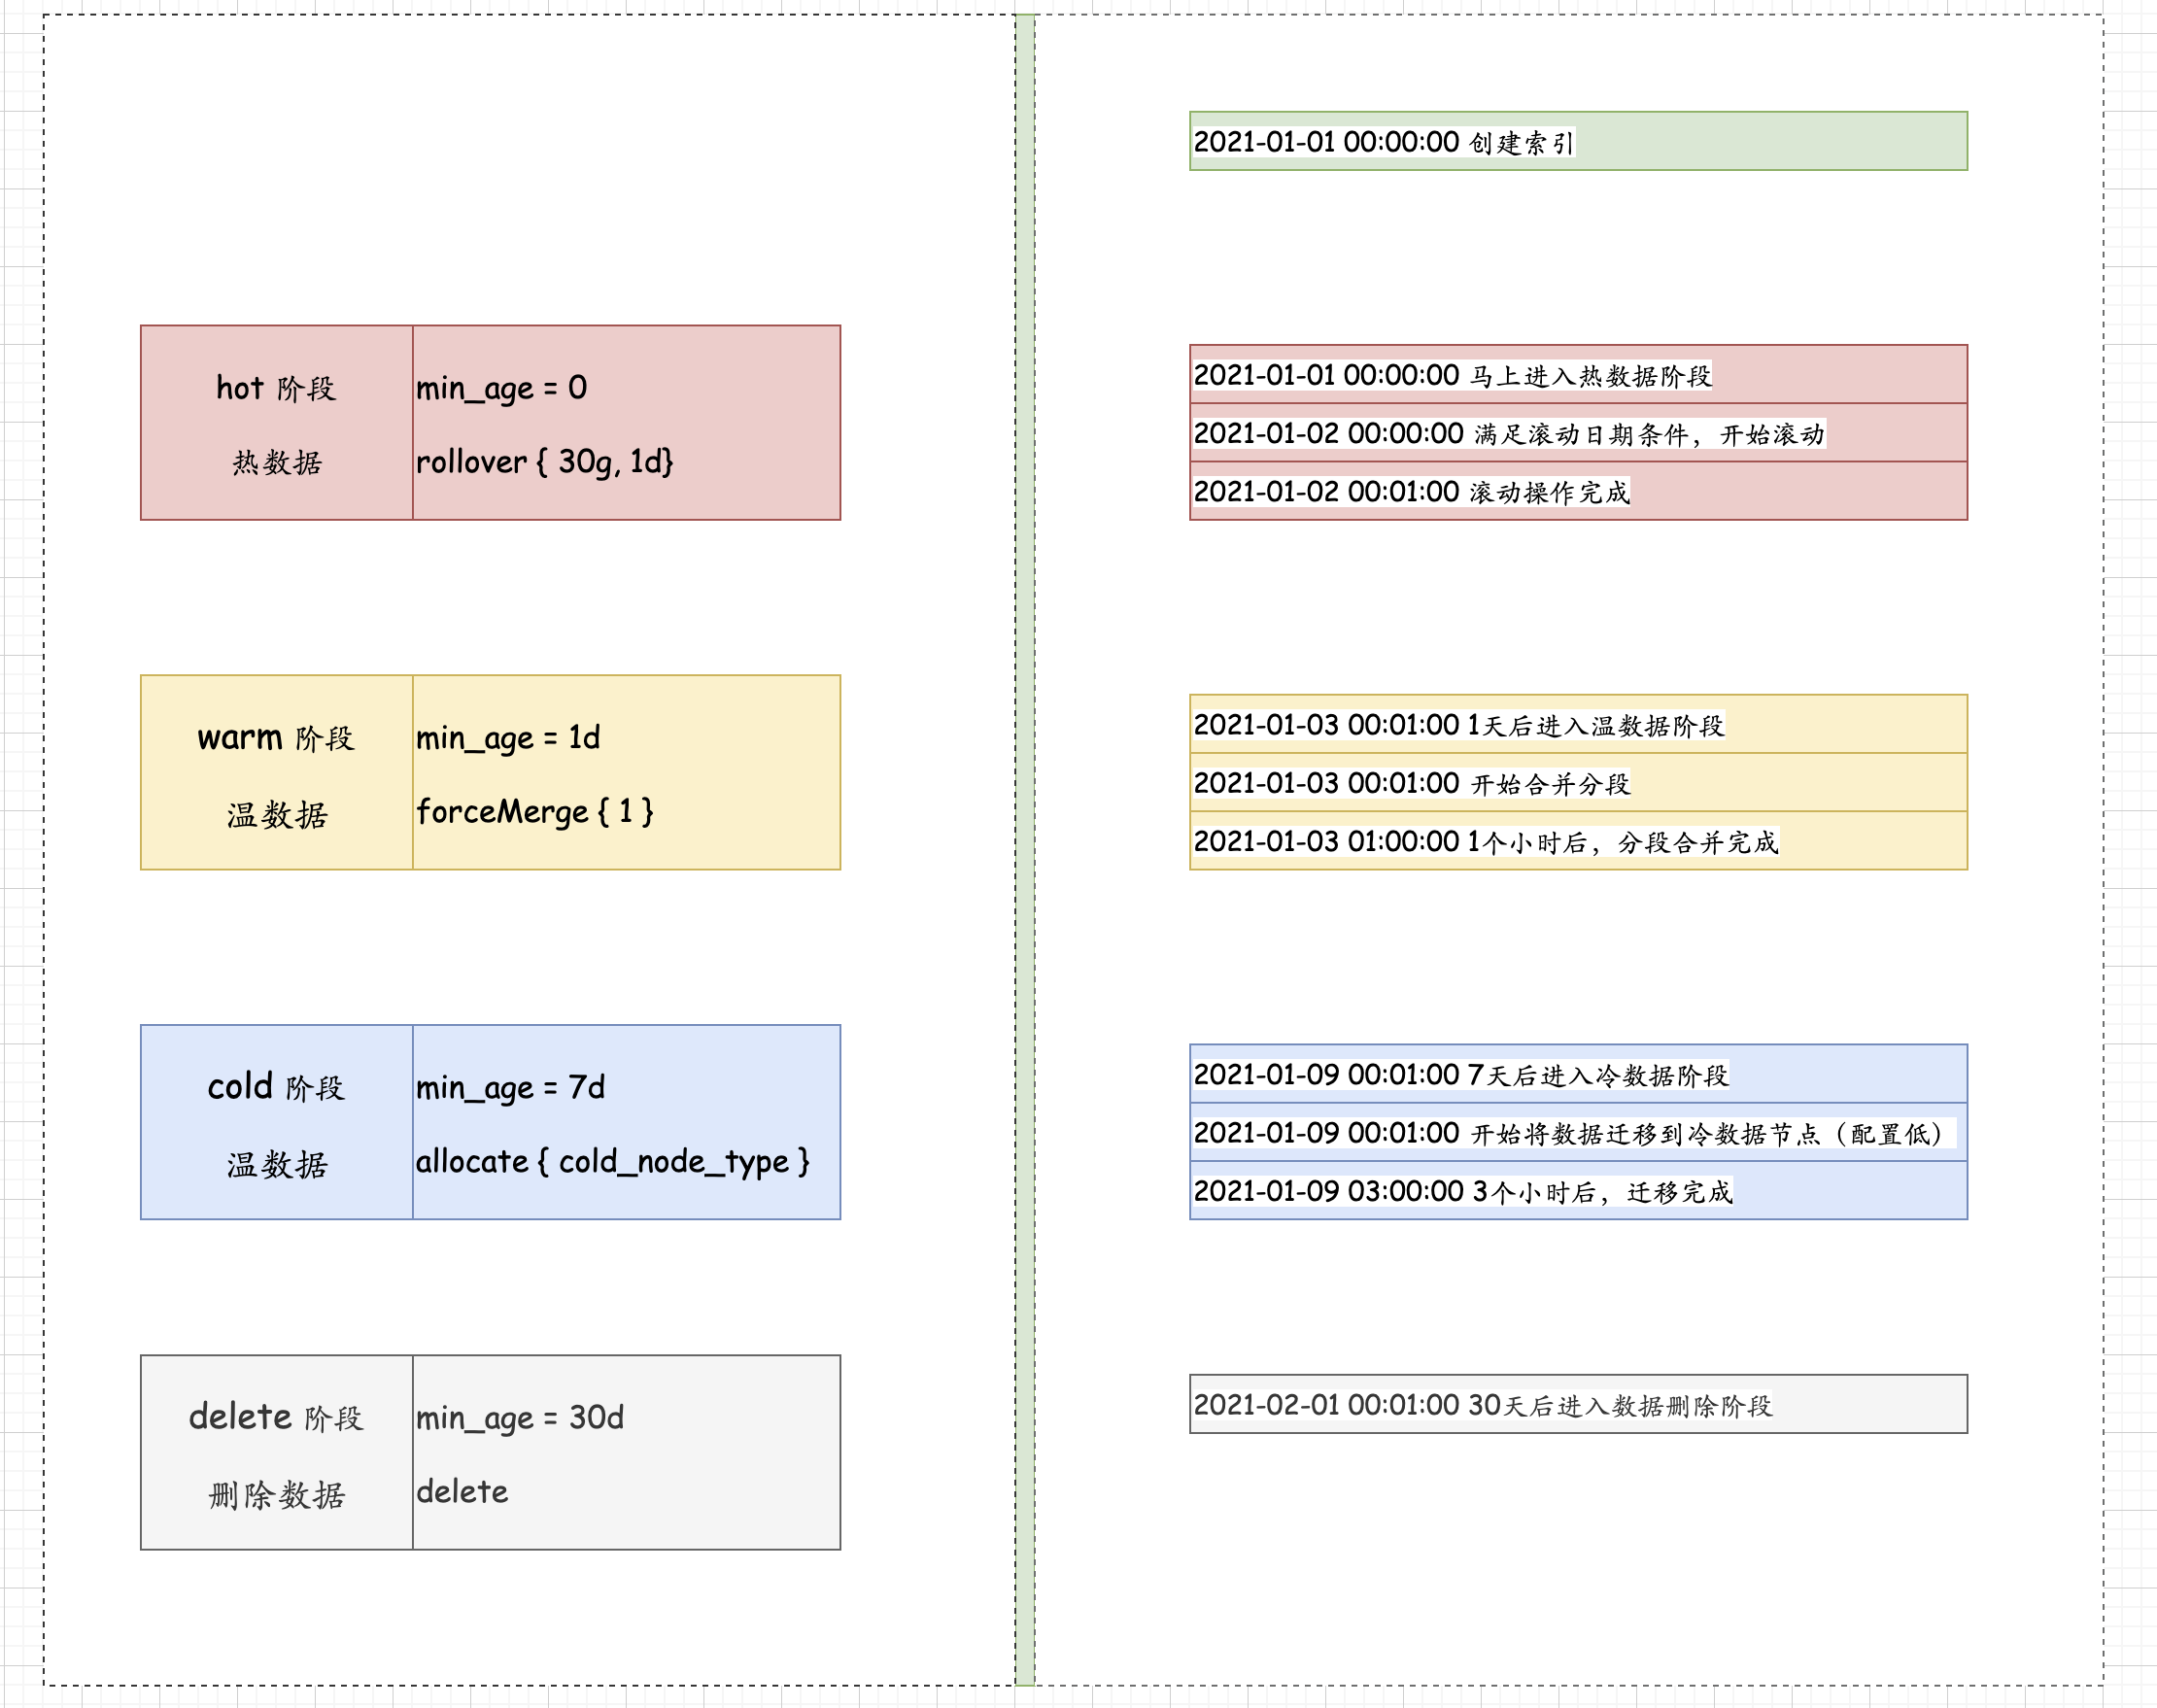Screen dimensions: 2157x1708
Task: Select the delete 阶段 删除数据 label box
Action: 277,1452
